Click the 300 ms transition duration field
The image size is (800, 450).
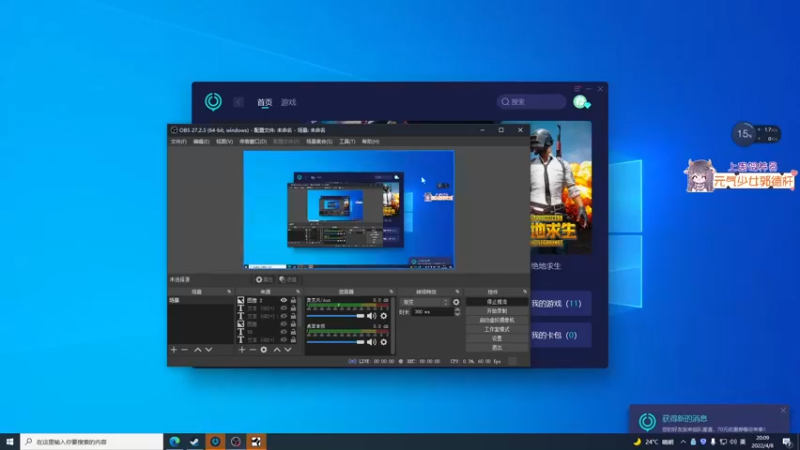(x=432, y=312)
